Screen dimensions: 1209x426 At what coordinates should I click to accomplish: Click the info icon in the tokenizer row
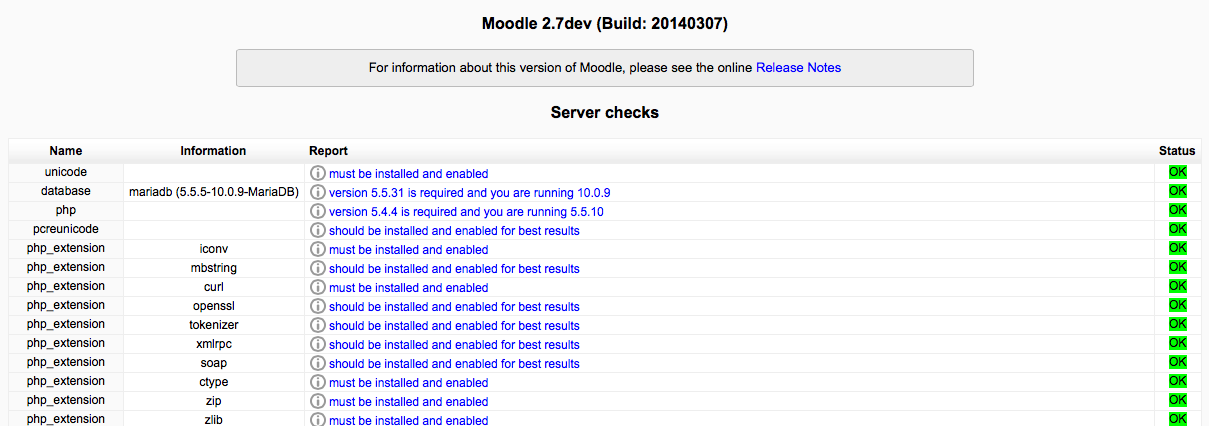[x=318, y=326]
